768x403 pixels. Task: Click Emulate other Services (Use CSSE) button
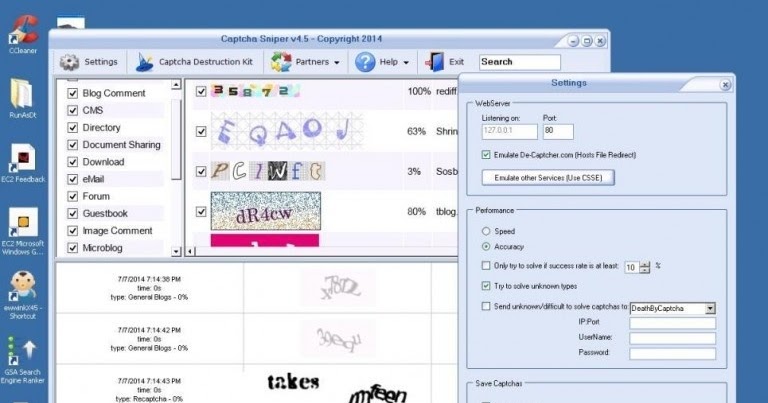(548, 177)
